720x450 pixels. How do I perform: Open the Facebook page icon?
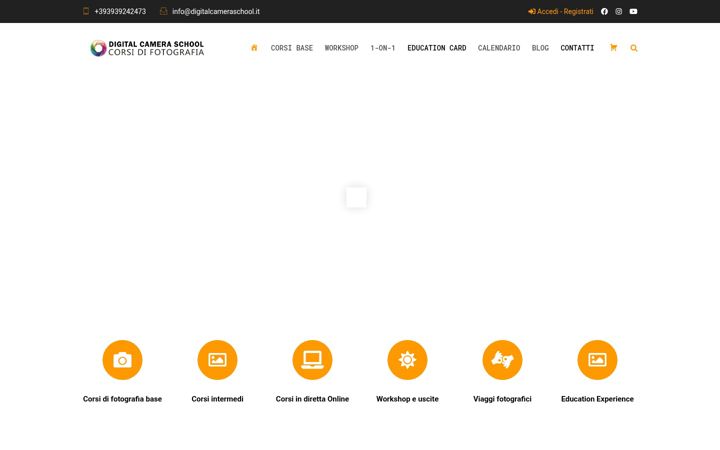point(604,11)
